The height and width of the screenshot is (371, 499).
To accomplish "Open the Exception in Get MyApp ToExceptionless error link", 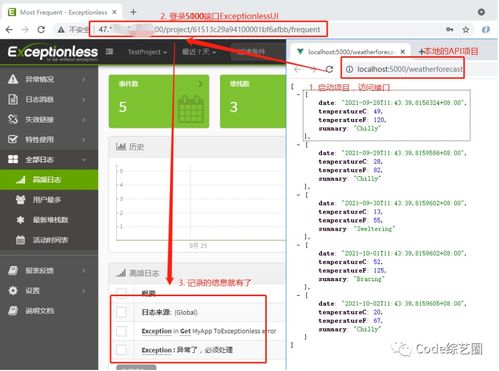I will (x=209, y=331).
